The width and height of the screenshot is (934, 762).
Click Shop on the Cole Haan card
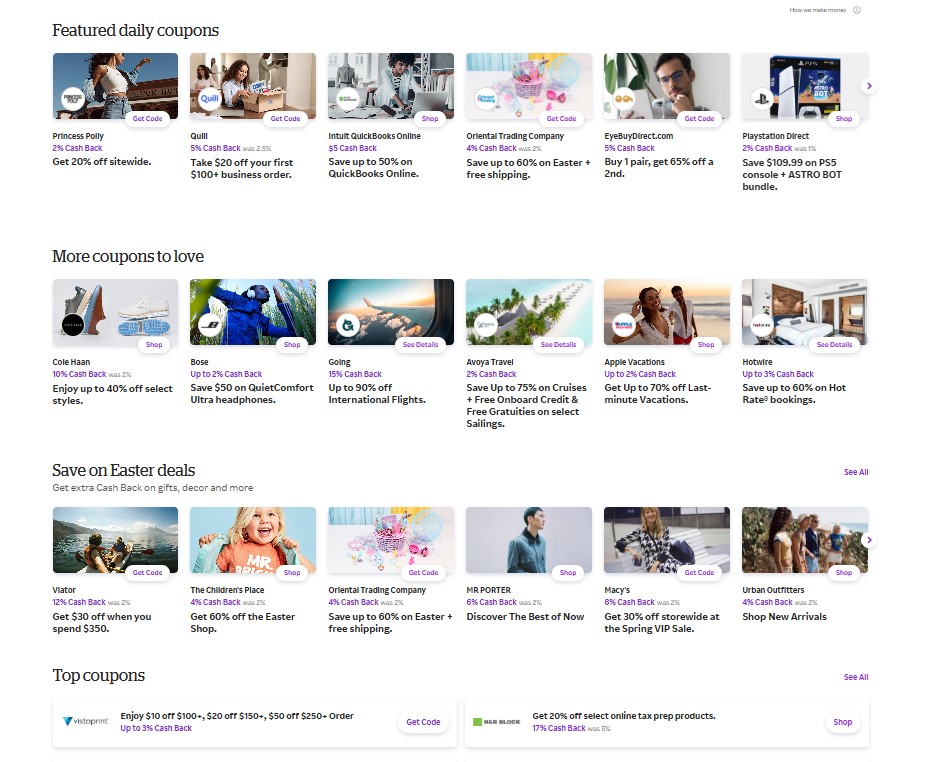point(154,344)
